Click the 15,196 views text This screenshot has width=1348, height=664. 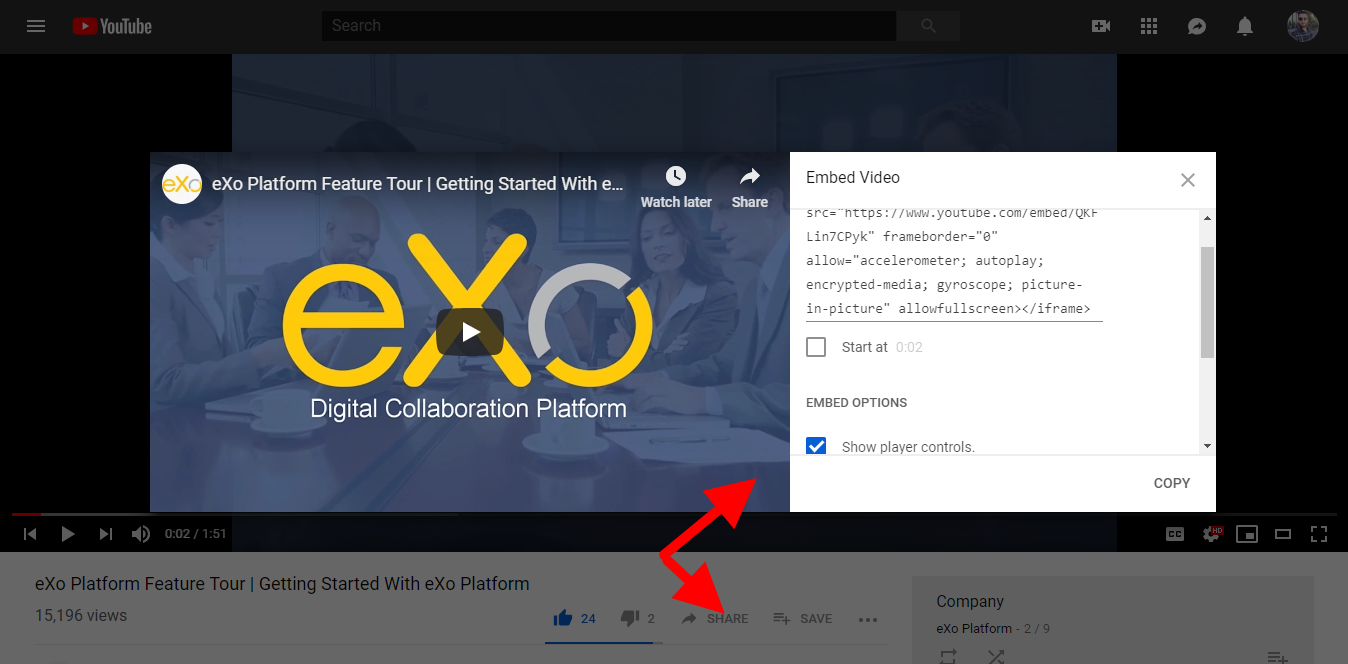click(x=81, y=616)
